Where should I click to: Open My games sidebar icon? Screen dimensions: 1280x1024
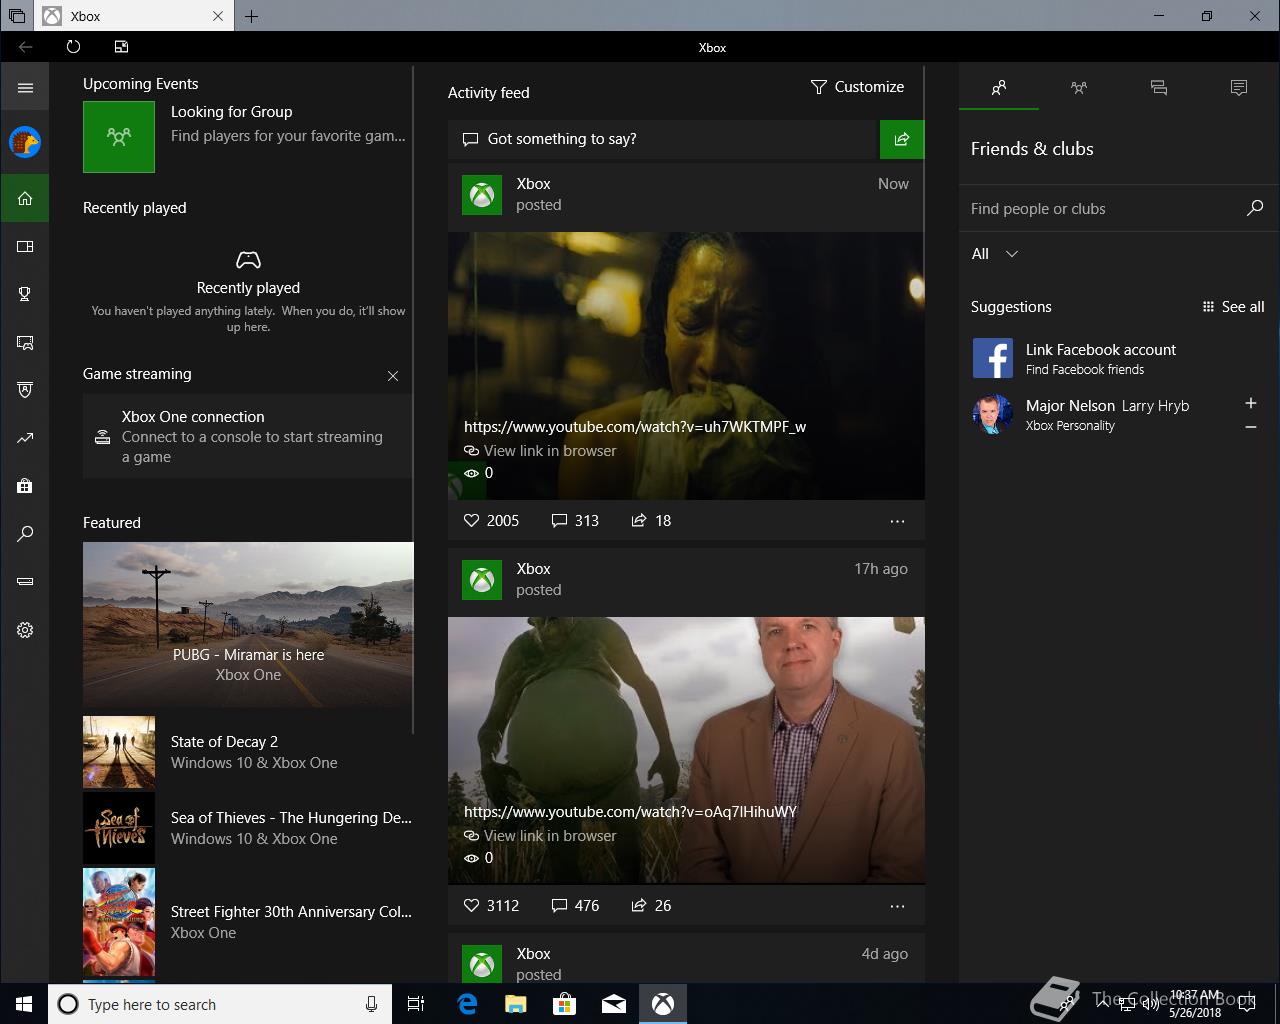[x=25, y=246]
